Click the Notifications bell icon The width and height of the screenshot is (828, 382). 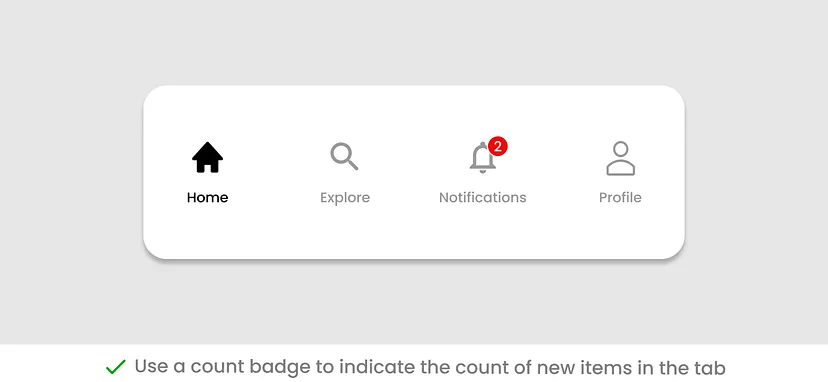click(x=483, y=158)
